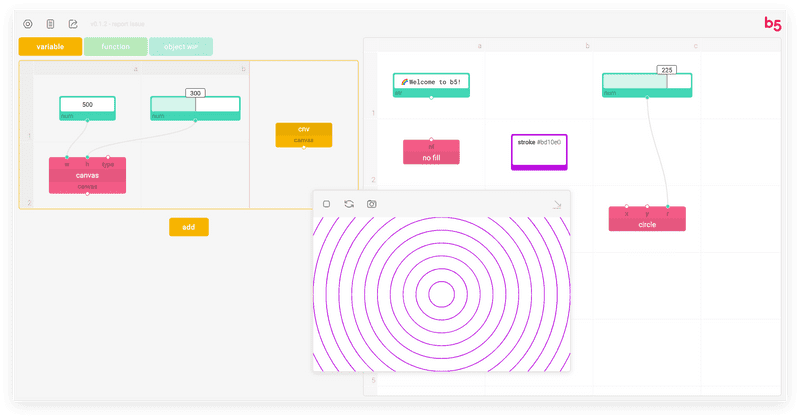This screenshot has width=800, height=418.
Task: Adjust the num slider set to 225
Action: [647, 82]
